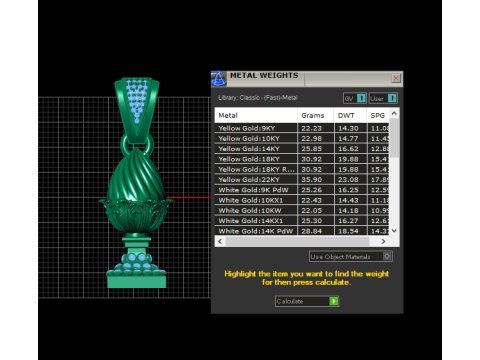The image size is (480, 360).
Task: Select the Yellow Gold:14KY row
Action: click(302, 149)
